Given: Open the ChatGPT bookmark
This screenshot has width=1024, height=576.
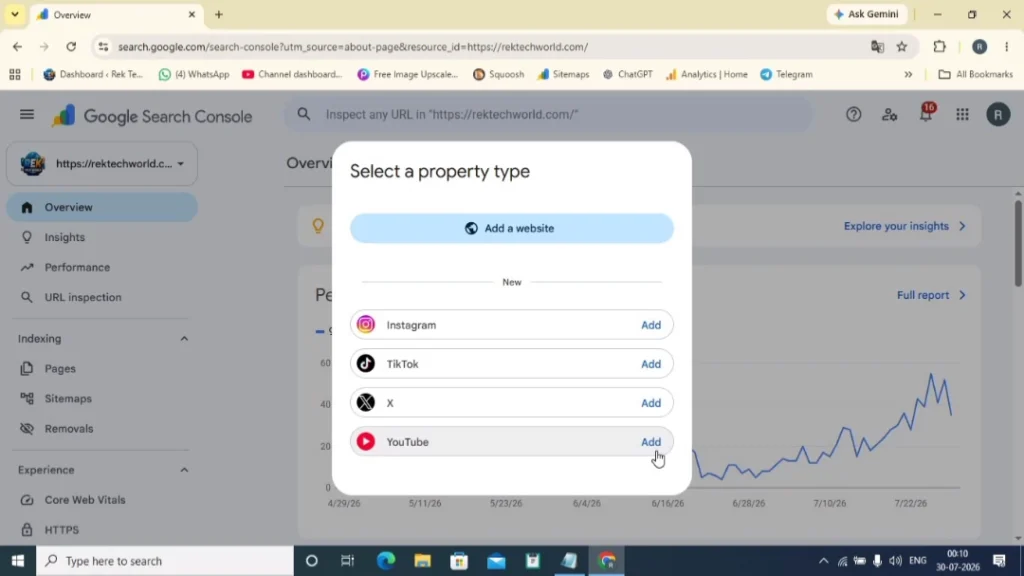Looking at the screenshot, I should (628, 74).
